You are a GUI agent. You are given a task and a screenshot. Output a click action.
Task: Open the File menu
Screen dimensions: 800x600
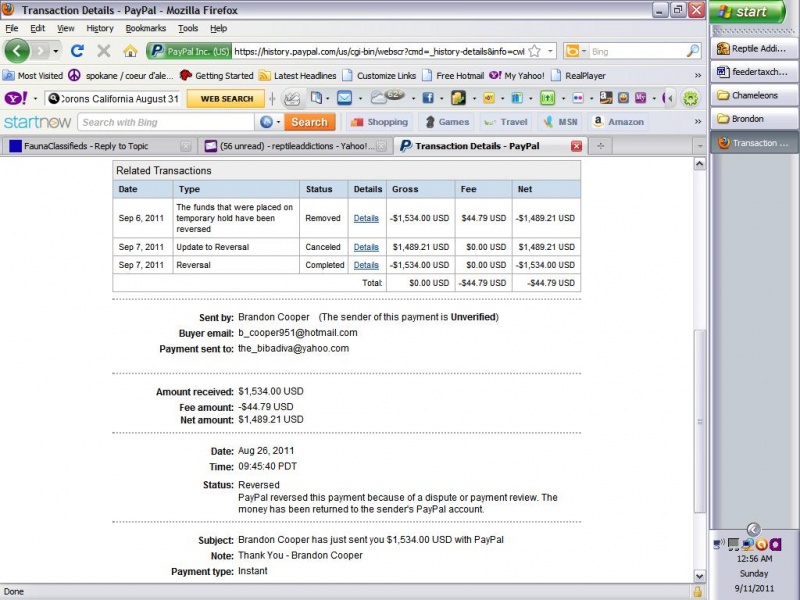point(11,28)
